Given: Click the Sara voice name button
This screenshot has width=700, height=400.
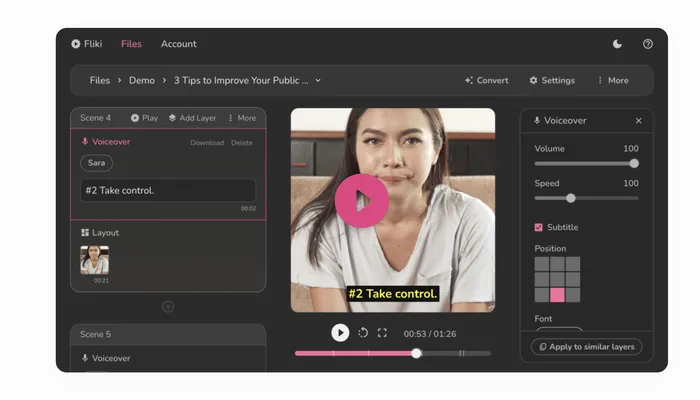Looking at the screenshot, I should [x=96, y=163].
